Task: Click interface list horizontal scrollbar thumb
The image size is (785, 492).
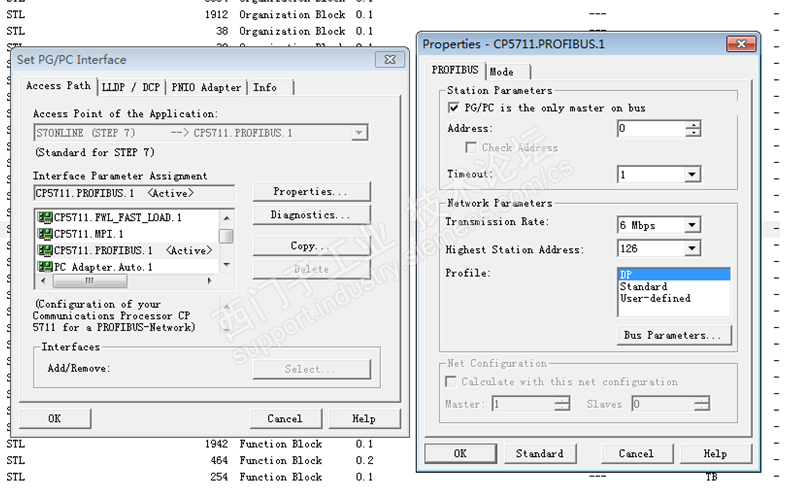Action: click(x=90, y=281)
